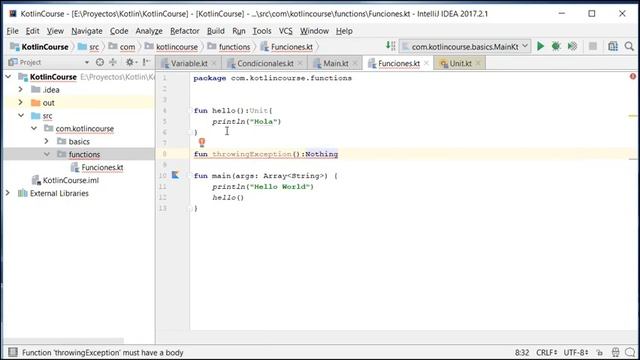
Task: Expand the basics package
Action: click(x=47, y=141)
